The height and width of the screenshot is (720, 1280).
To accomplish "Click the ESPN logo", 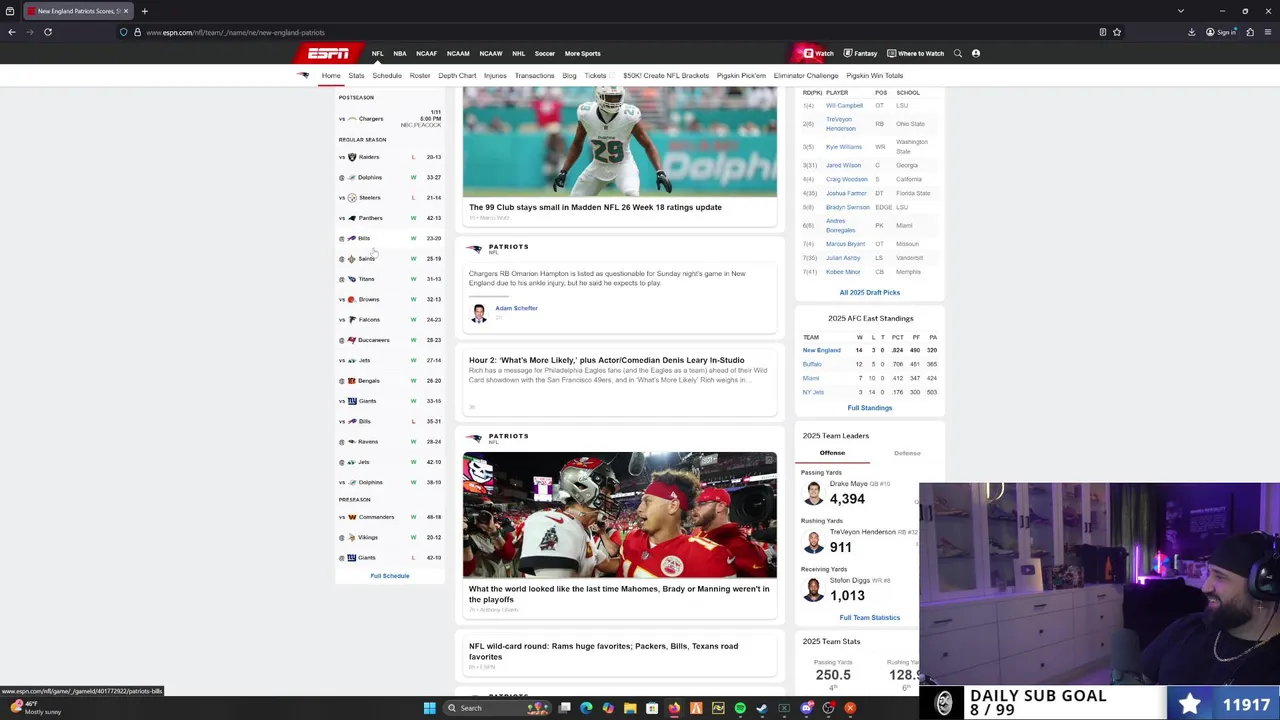I will (x=328, y=53).
